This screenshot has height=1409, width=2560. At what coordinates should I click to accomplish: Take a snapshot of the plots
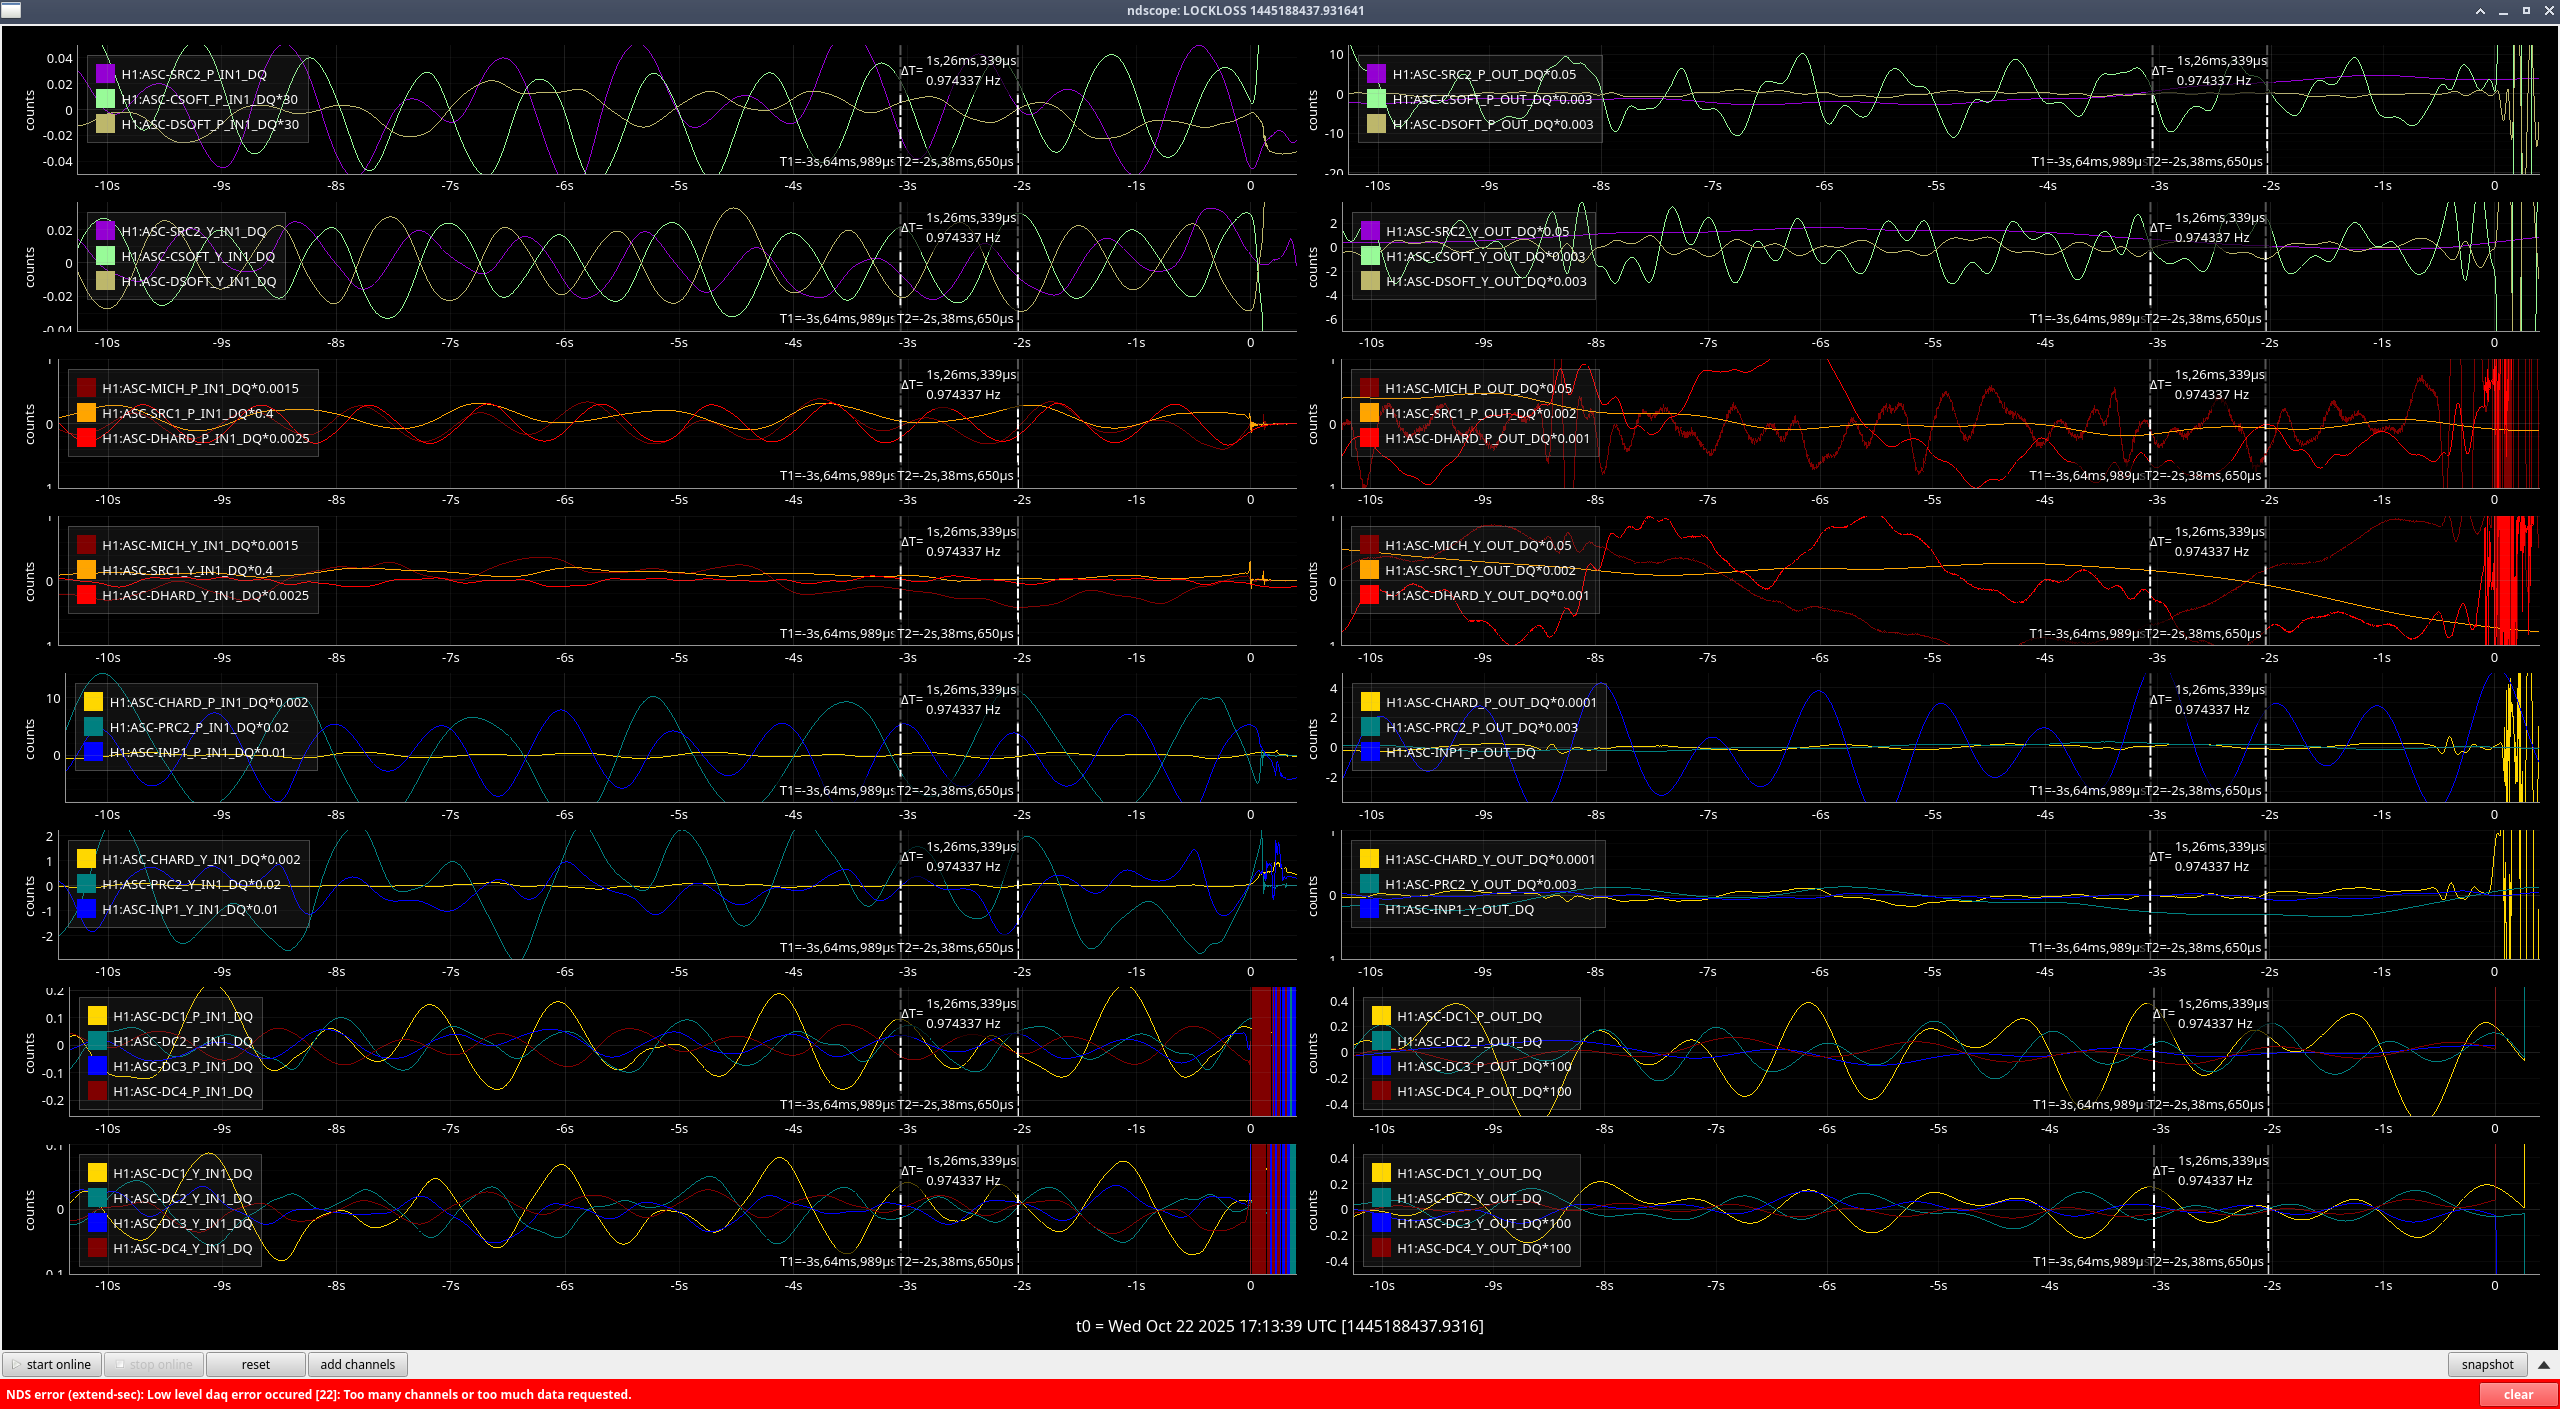coord(2486,1364)
